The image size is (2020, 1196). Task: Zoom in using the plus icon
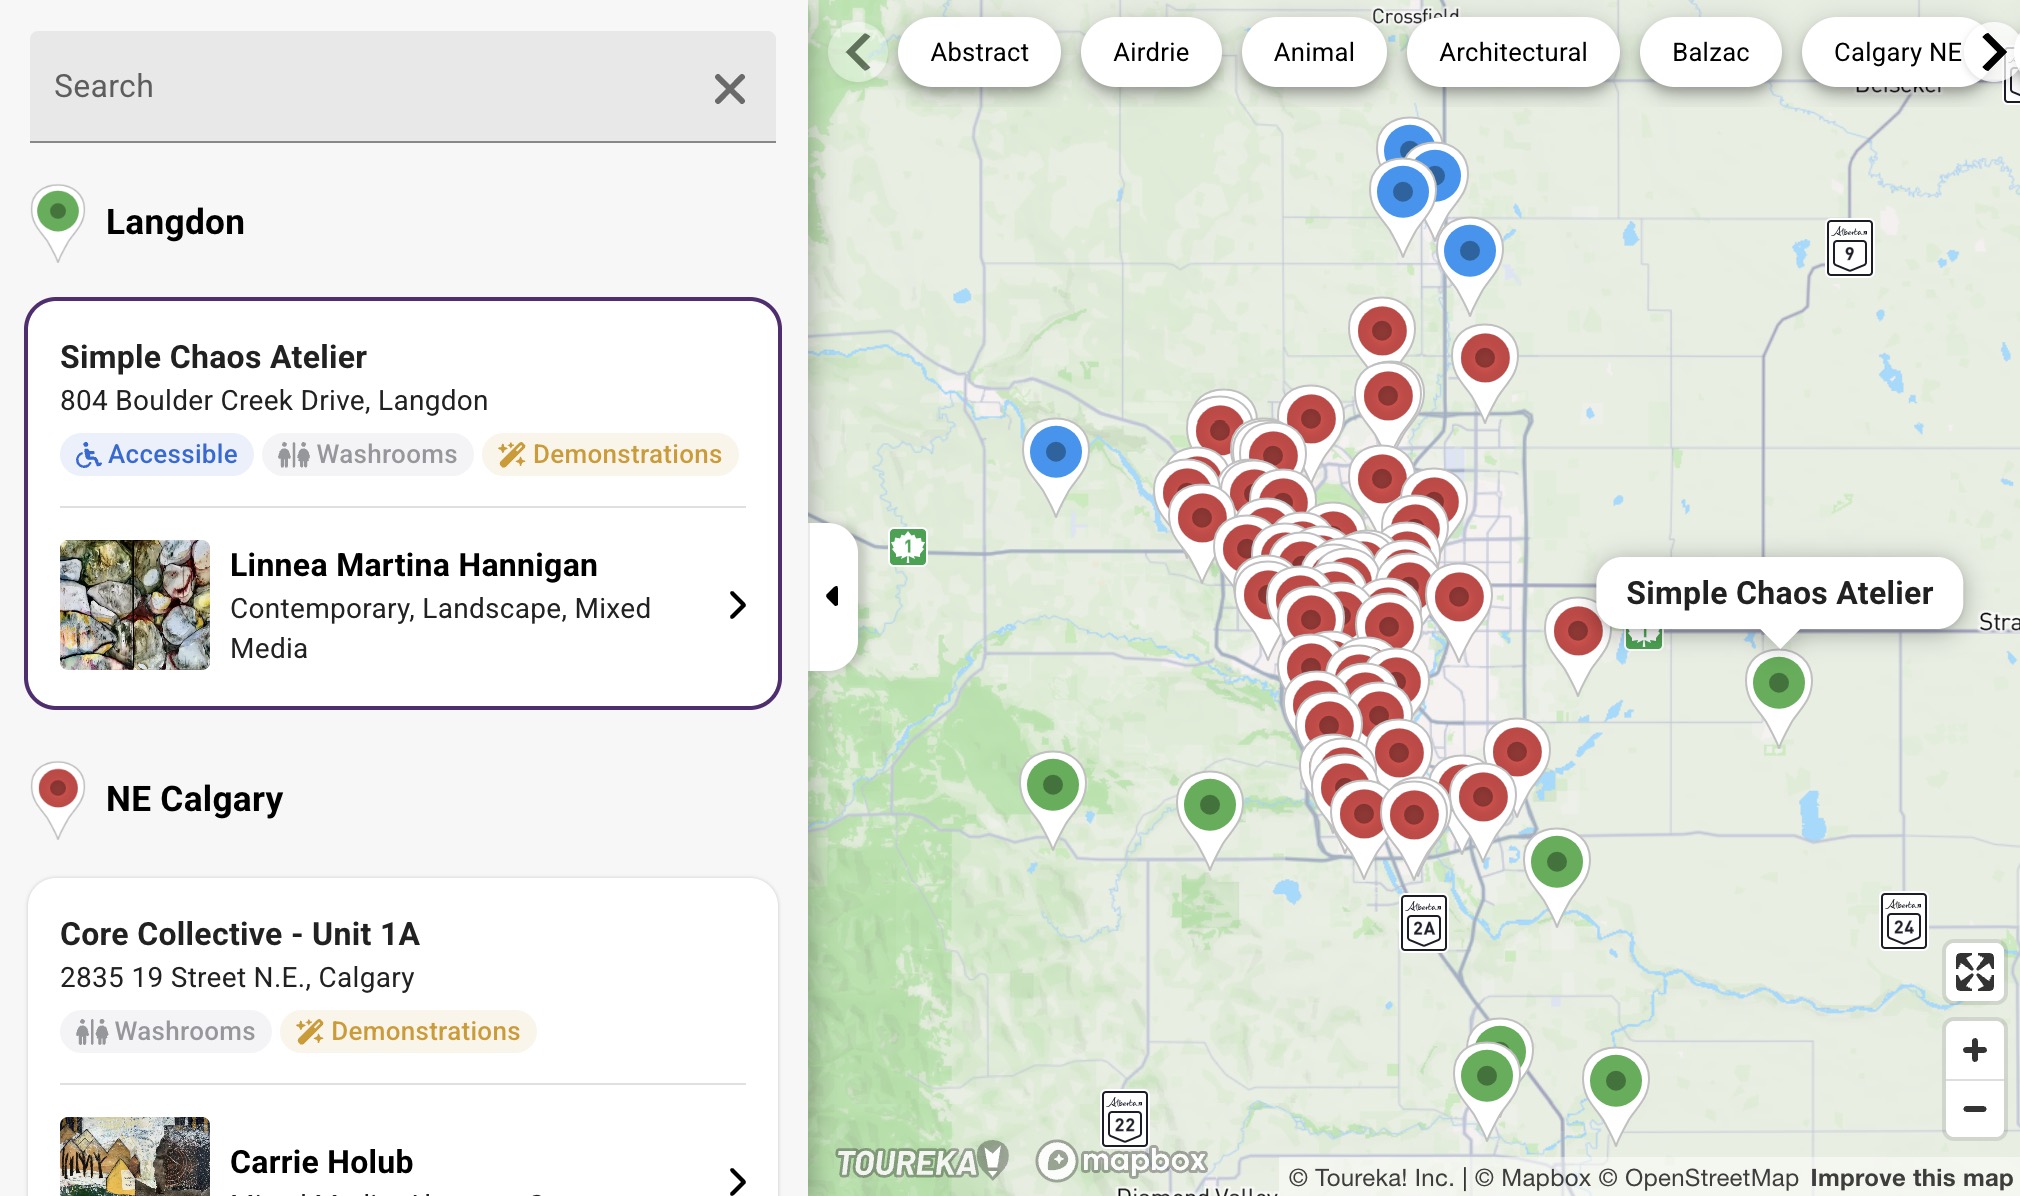click(1976, 1049)
